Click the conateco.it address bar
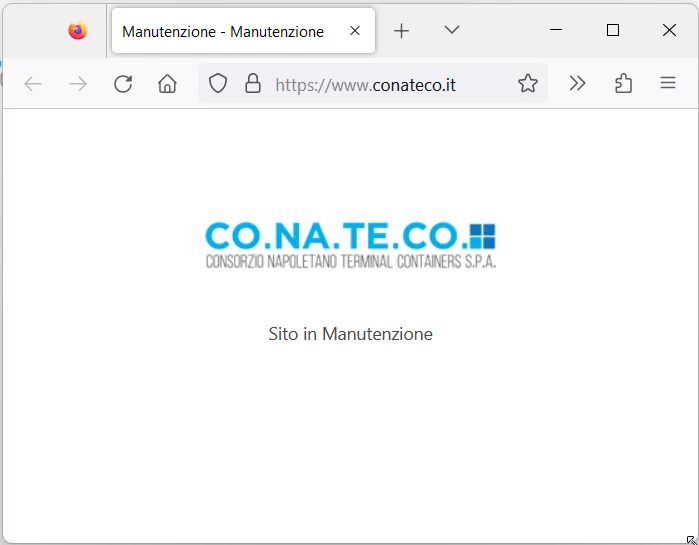 tap(380, 85)
